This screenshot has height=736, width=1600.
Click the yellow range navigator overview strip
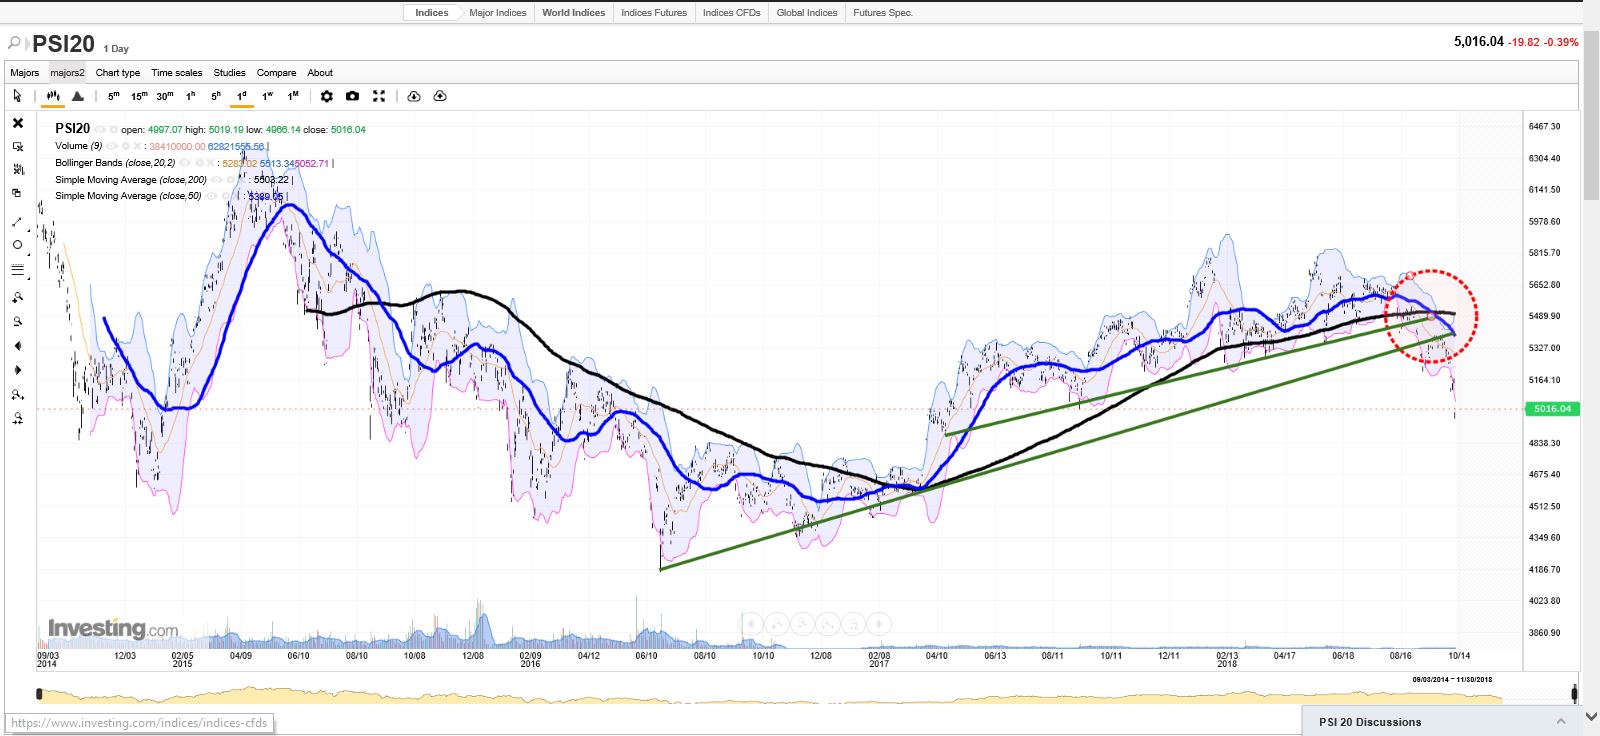click(x=770, y=694)
